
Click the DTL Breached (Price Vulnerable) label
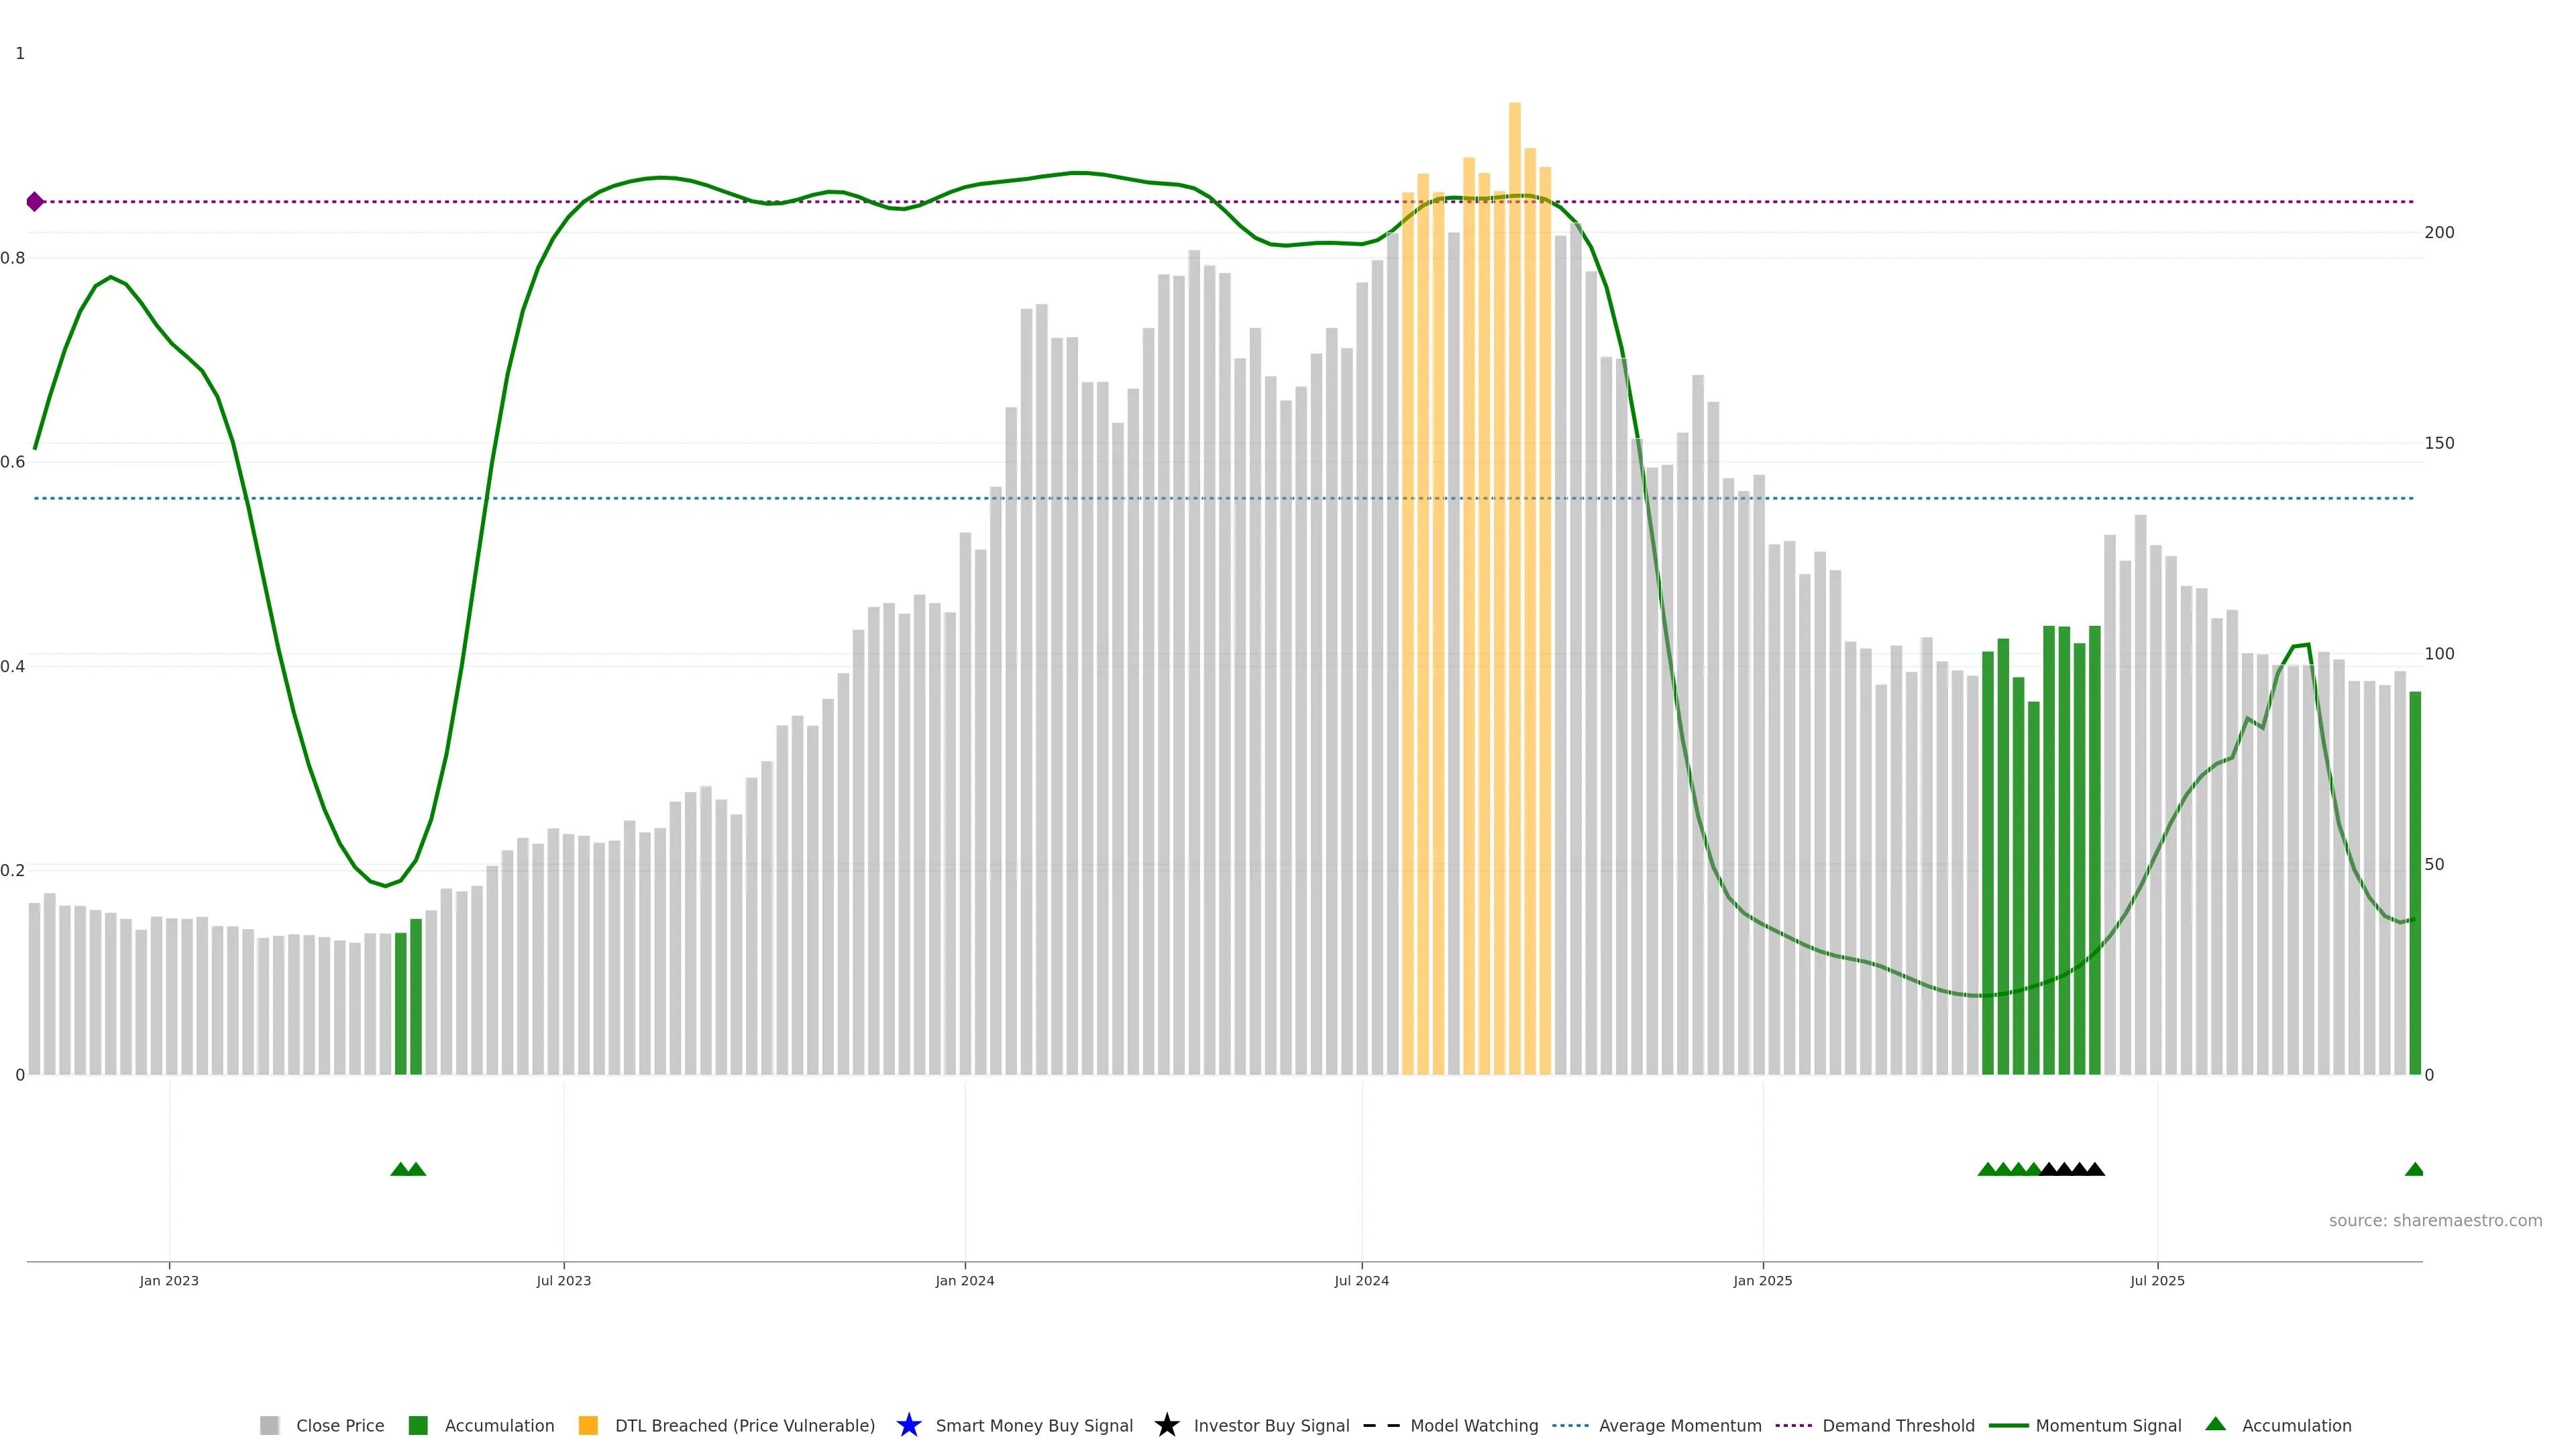[x=744, y=1425]
